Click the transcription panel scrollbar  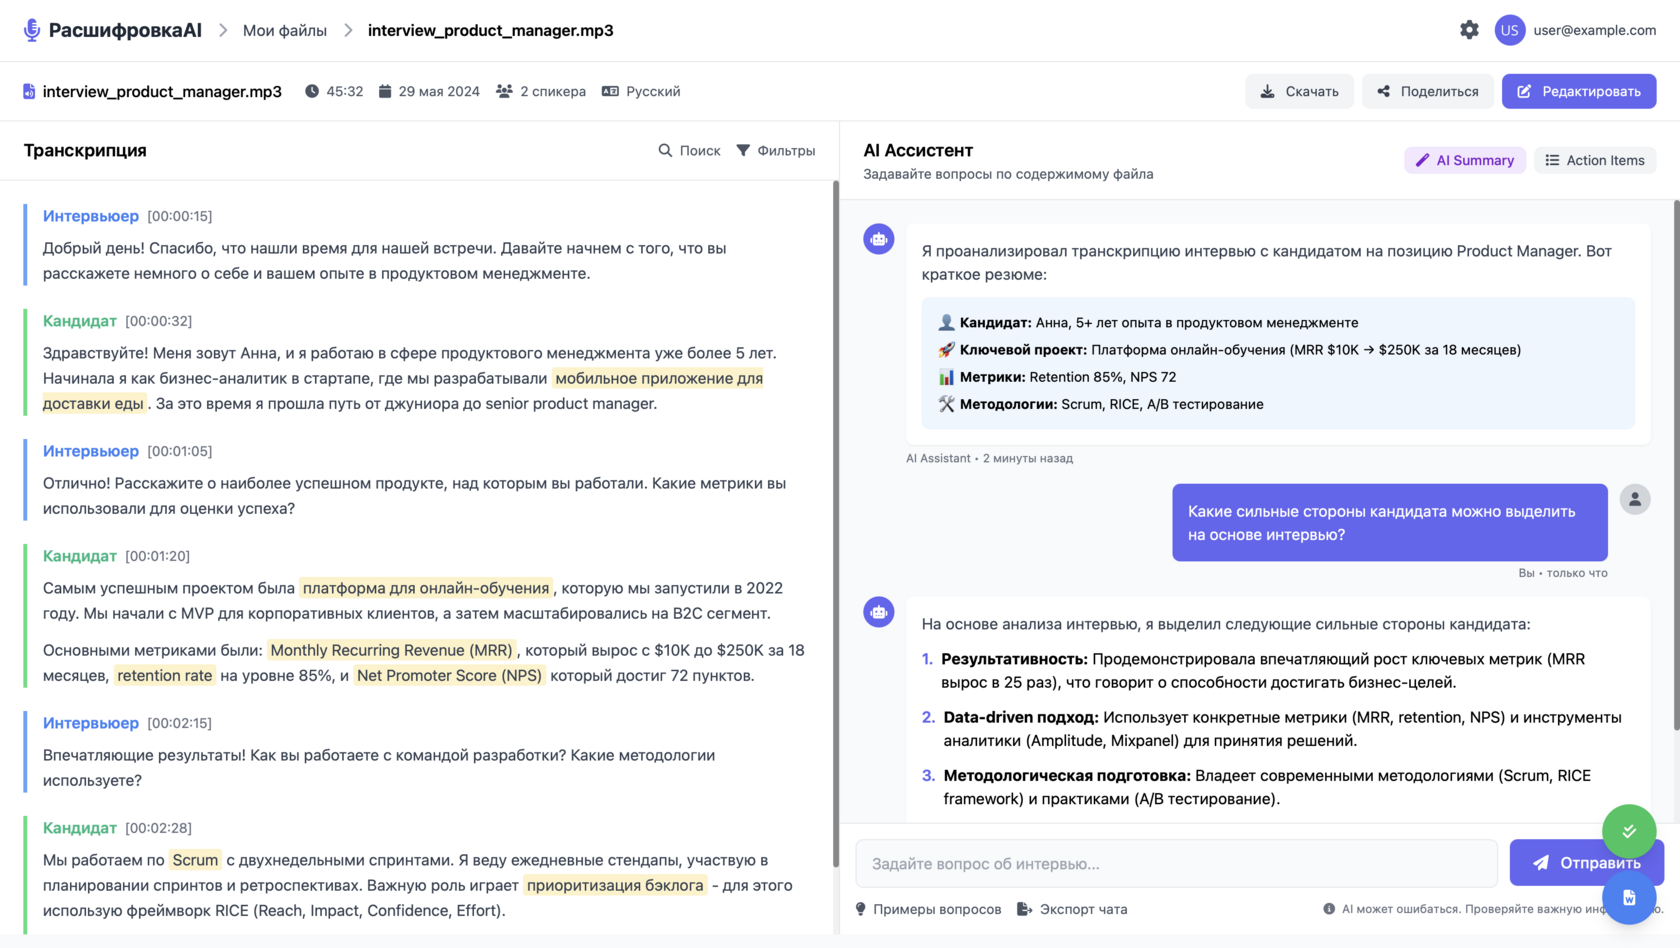[836, 524]
